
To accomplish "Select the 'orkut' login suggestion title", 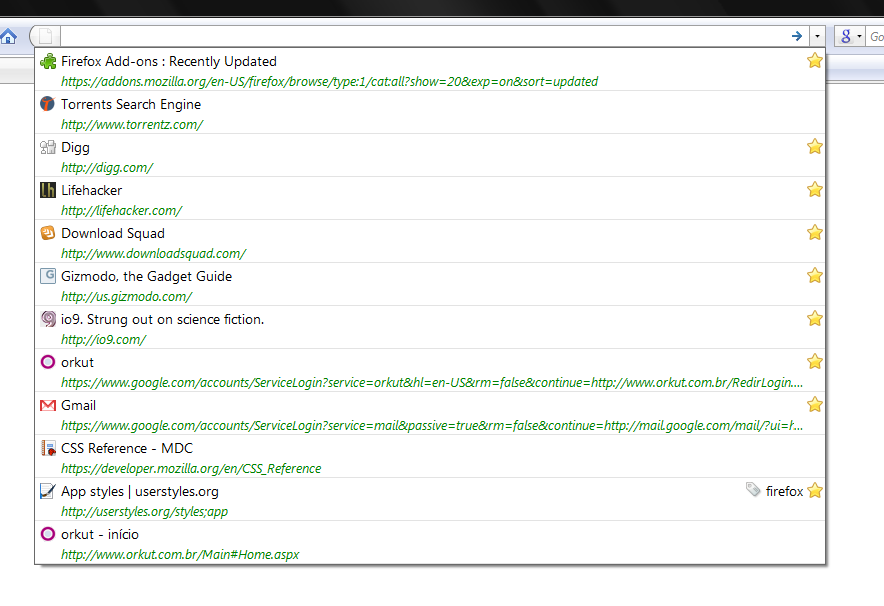I will [77, 362].
